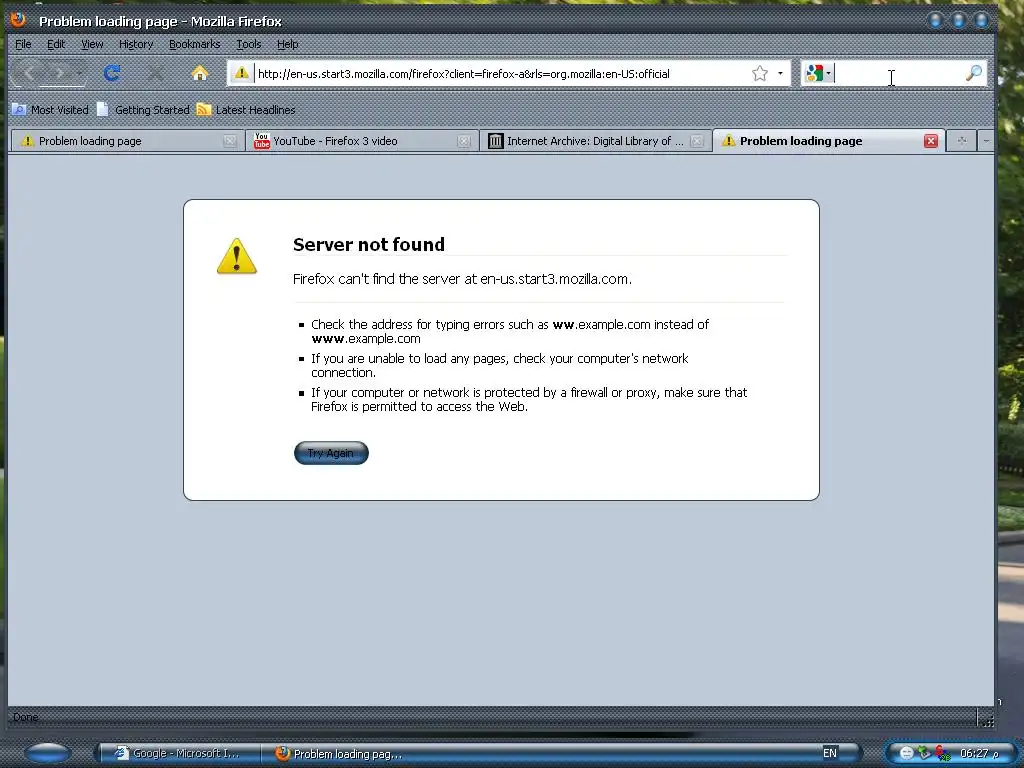Open the Start button on the taskbar

point(48,753)
